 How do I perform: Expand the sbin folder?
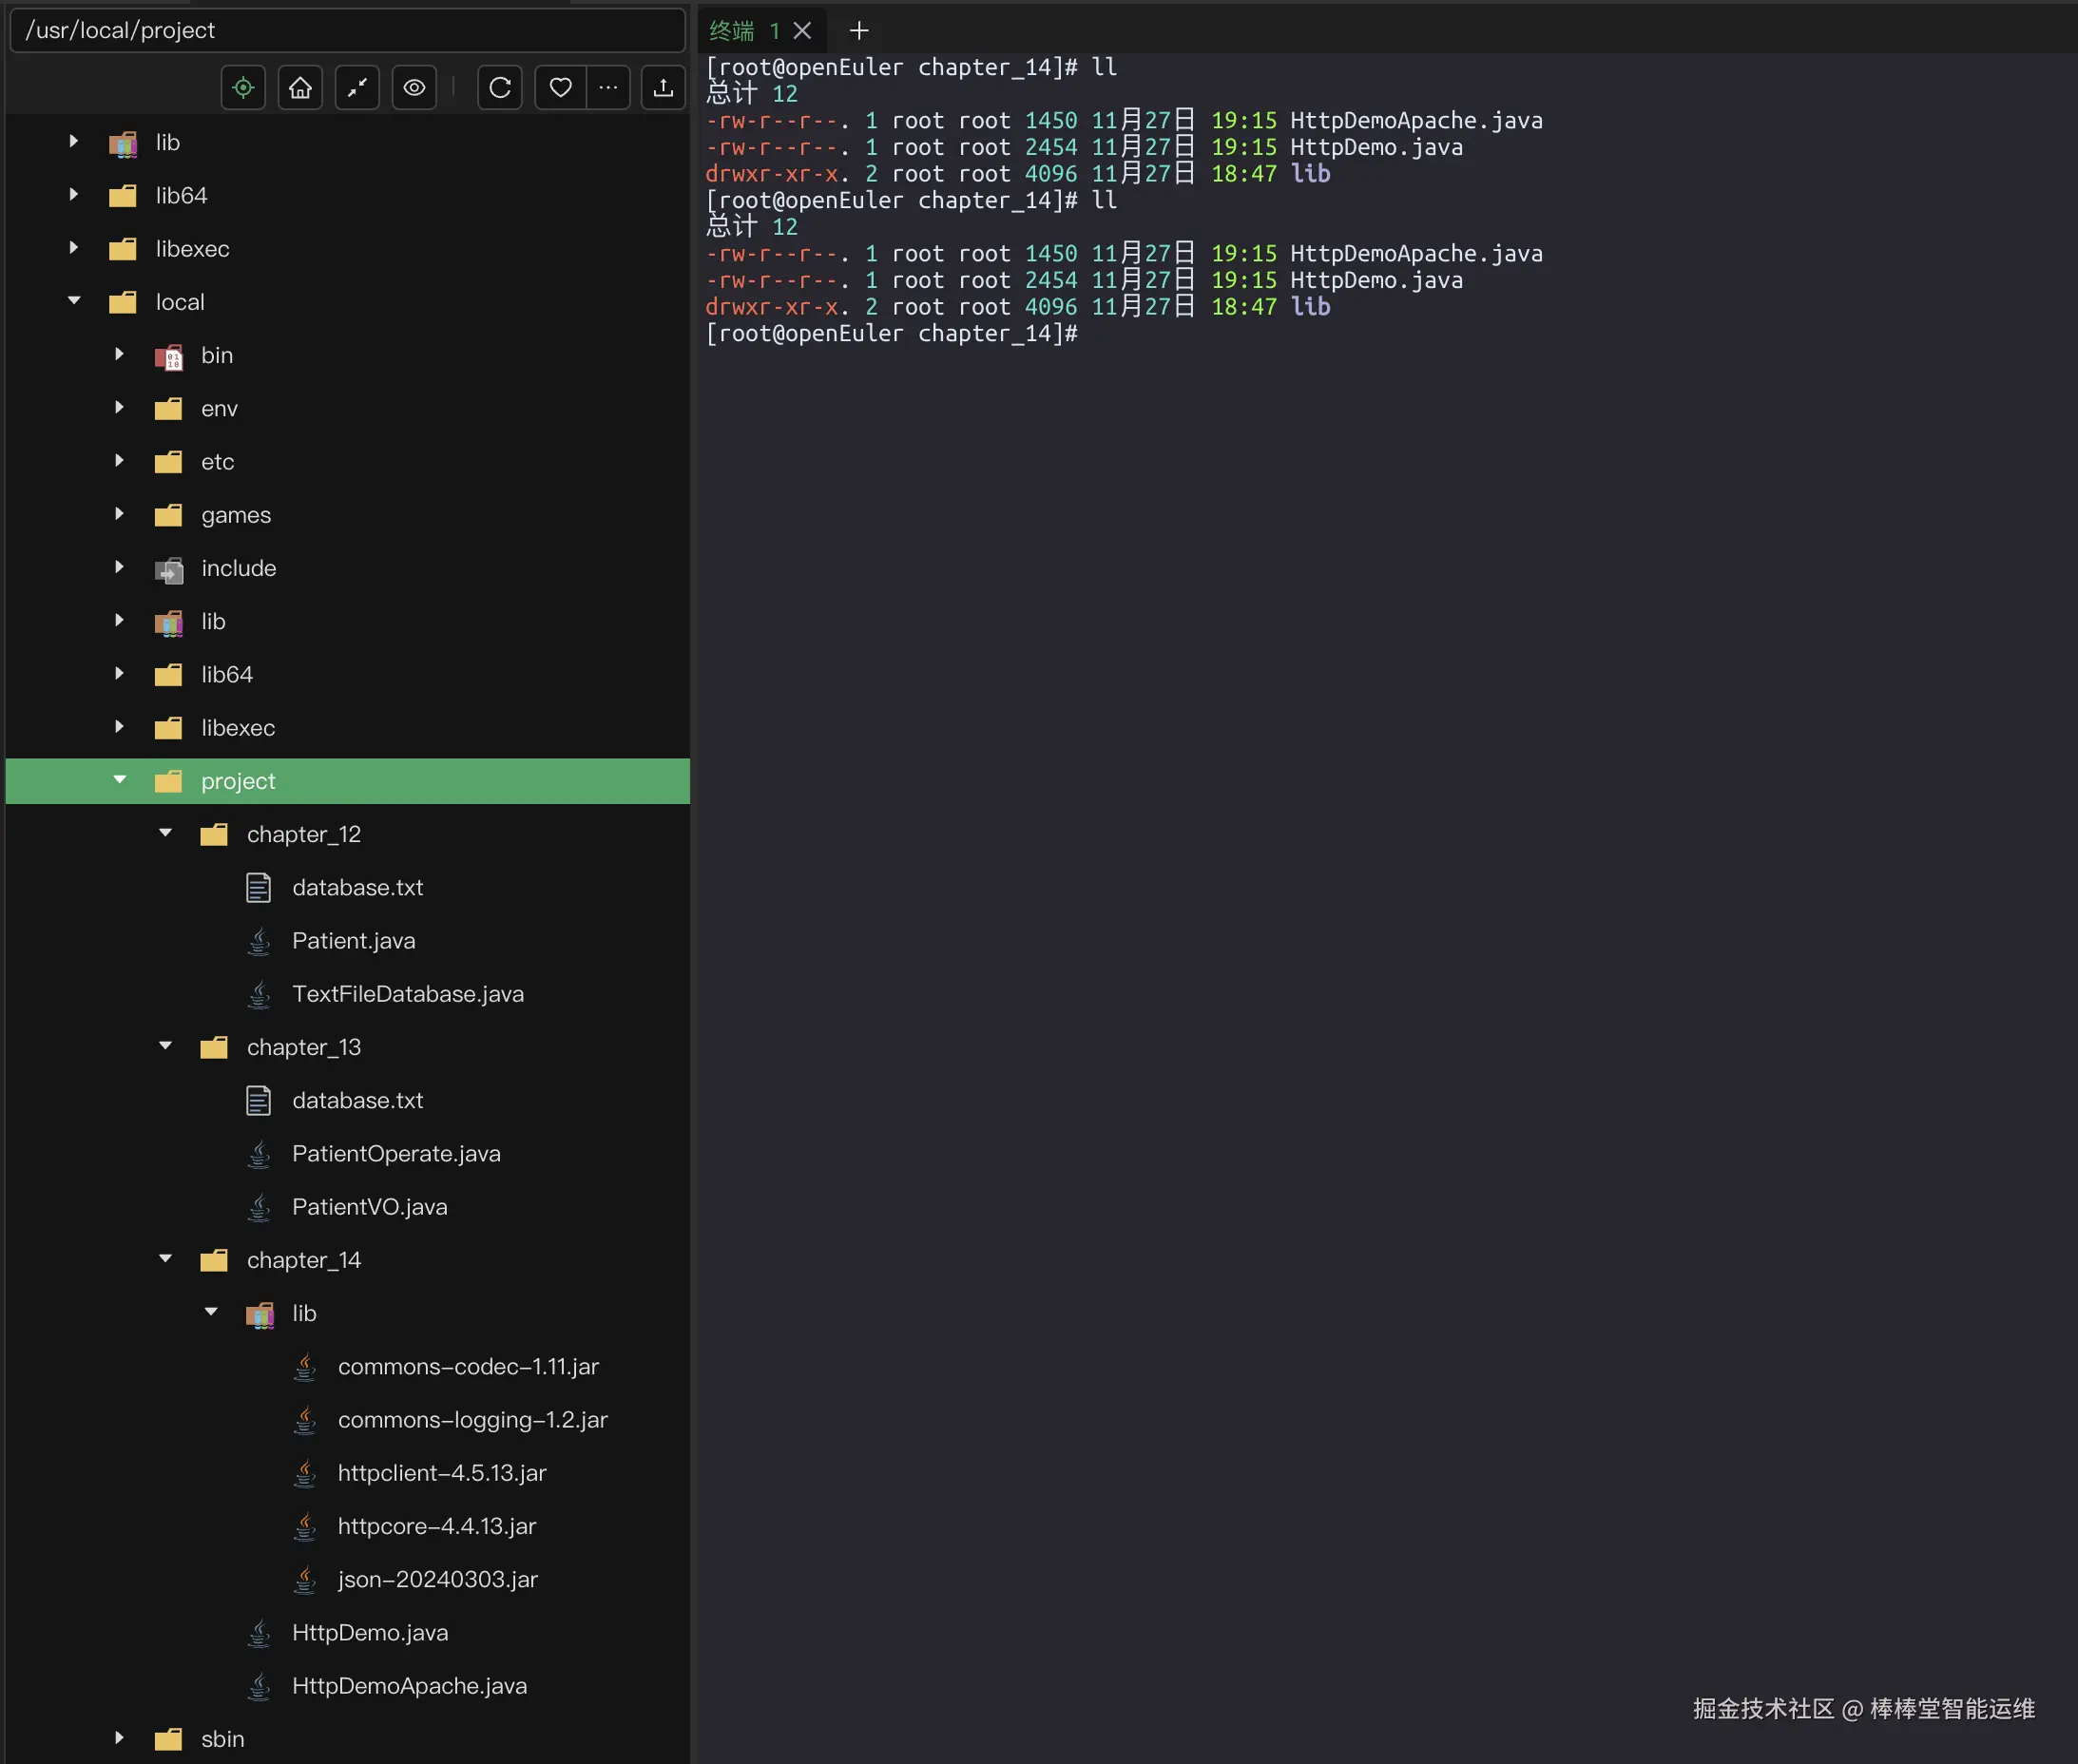(120, 1738)
